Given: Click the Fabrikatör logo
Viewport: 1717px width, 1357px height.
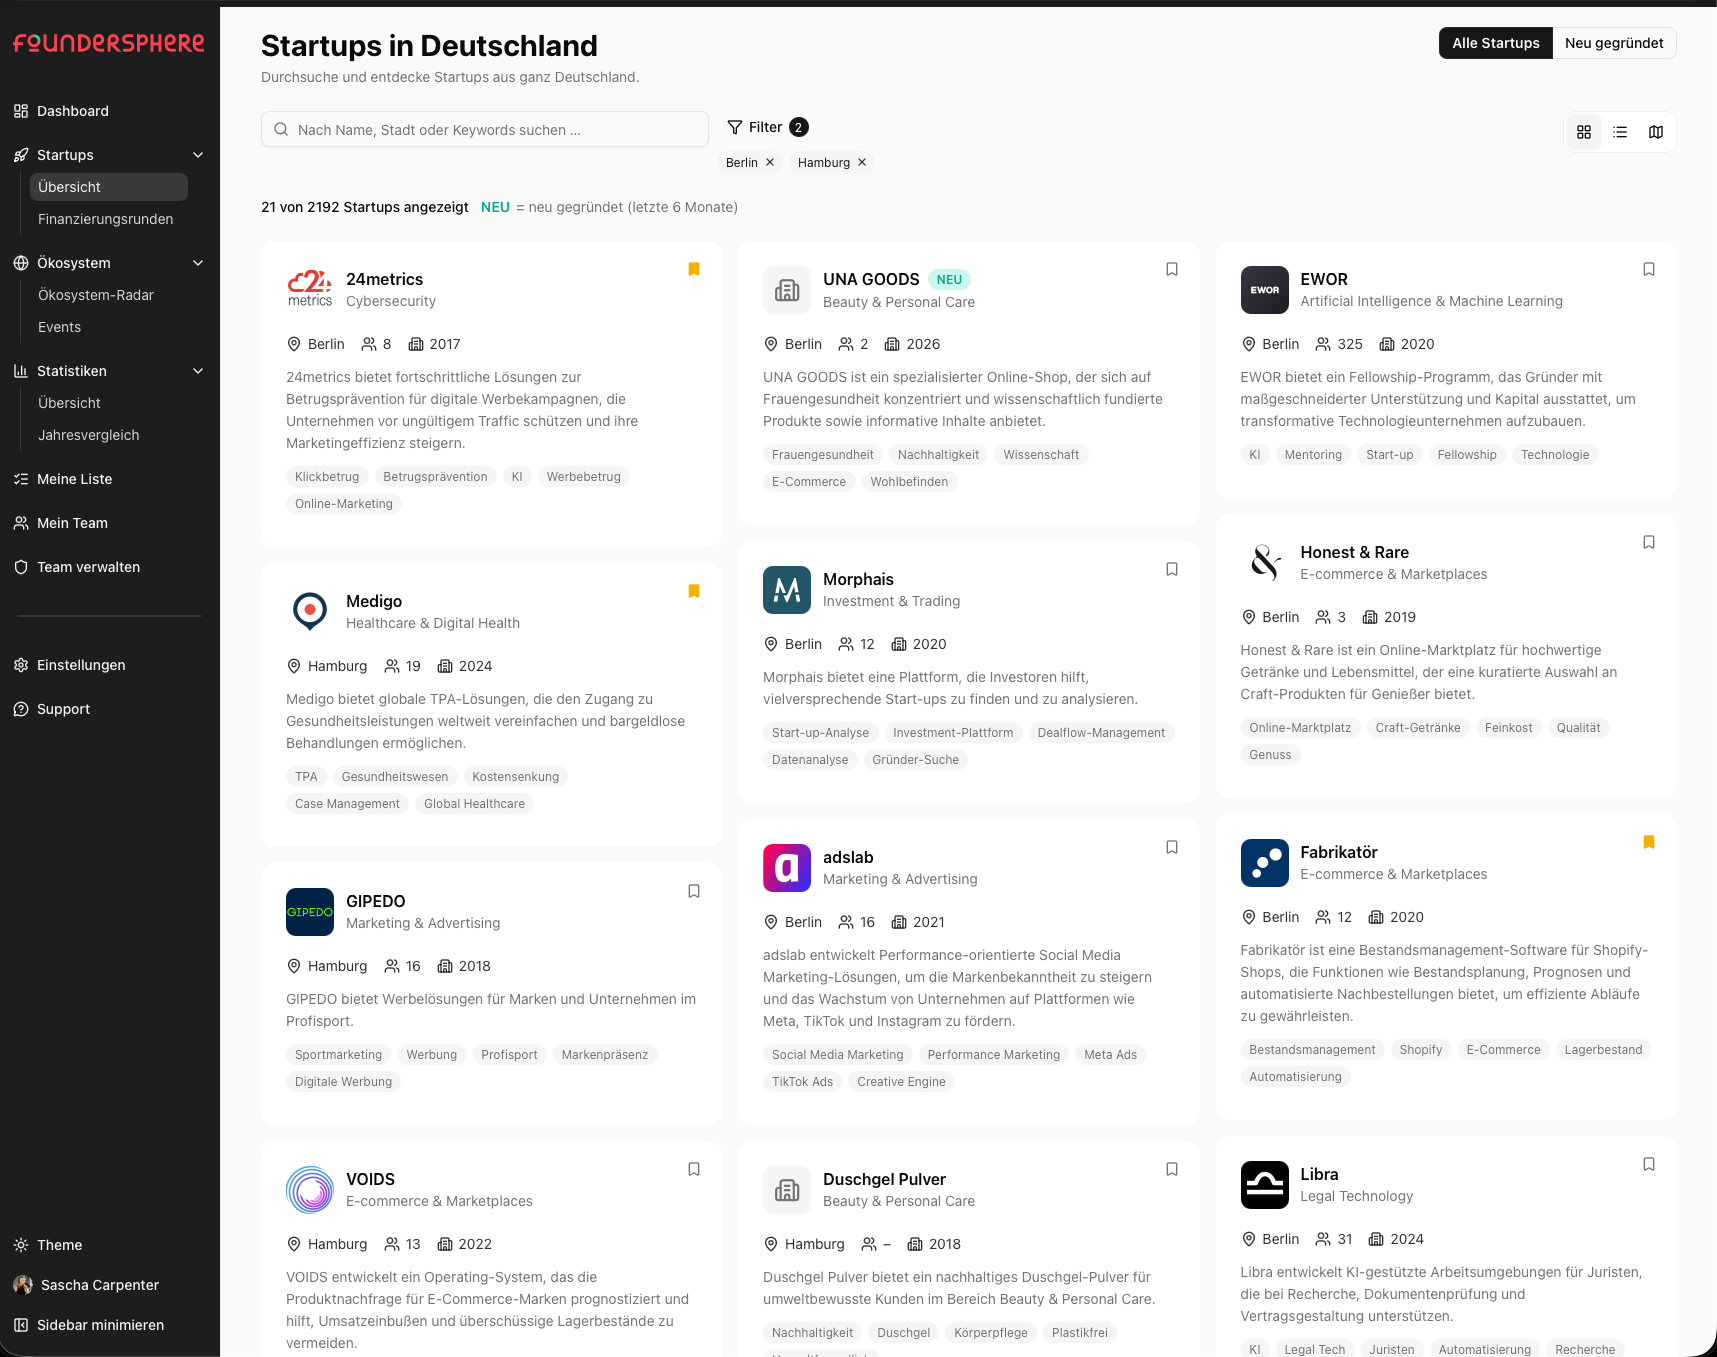Looking at the screenshot, I should 1264,863.
